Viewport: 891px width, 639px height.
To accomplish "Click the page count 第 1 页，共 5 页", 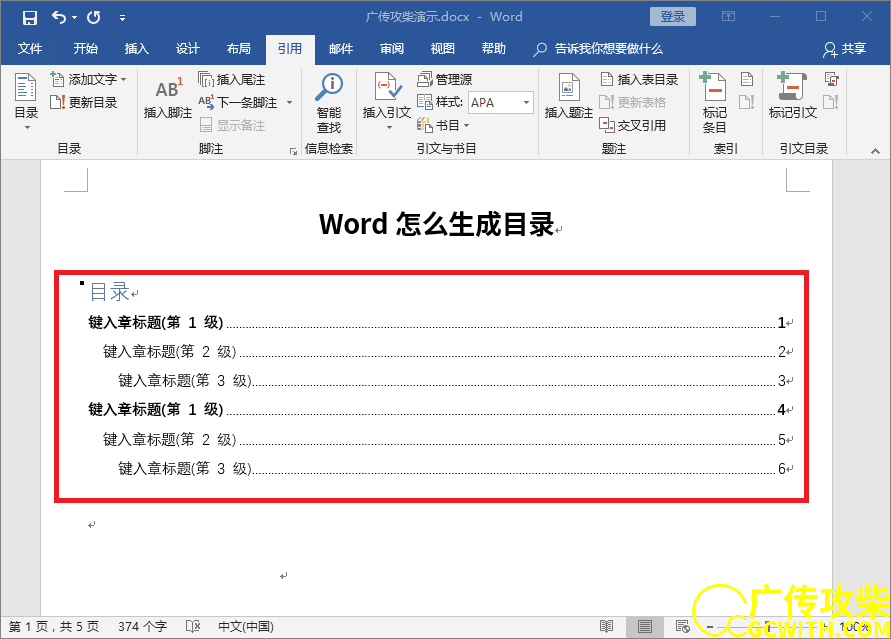I will pos(54,627).
